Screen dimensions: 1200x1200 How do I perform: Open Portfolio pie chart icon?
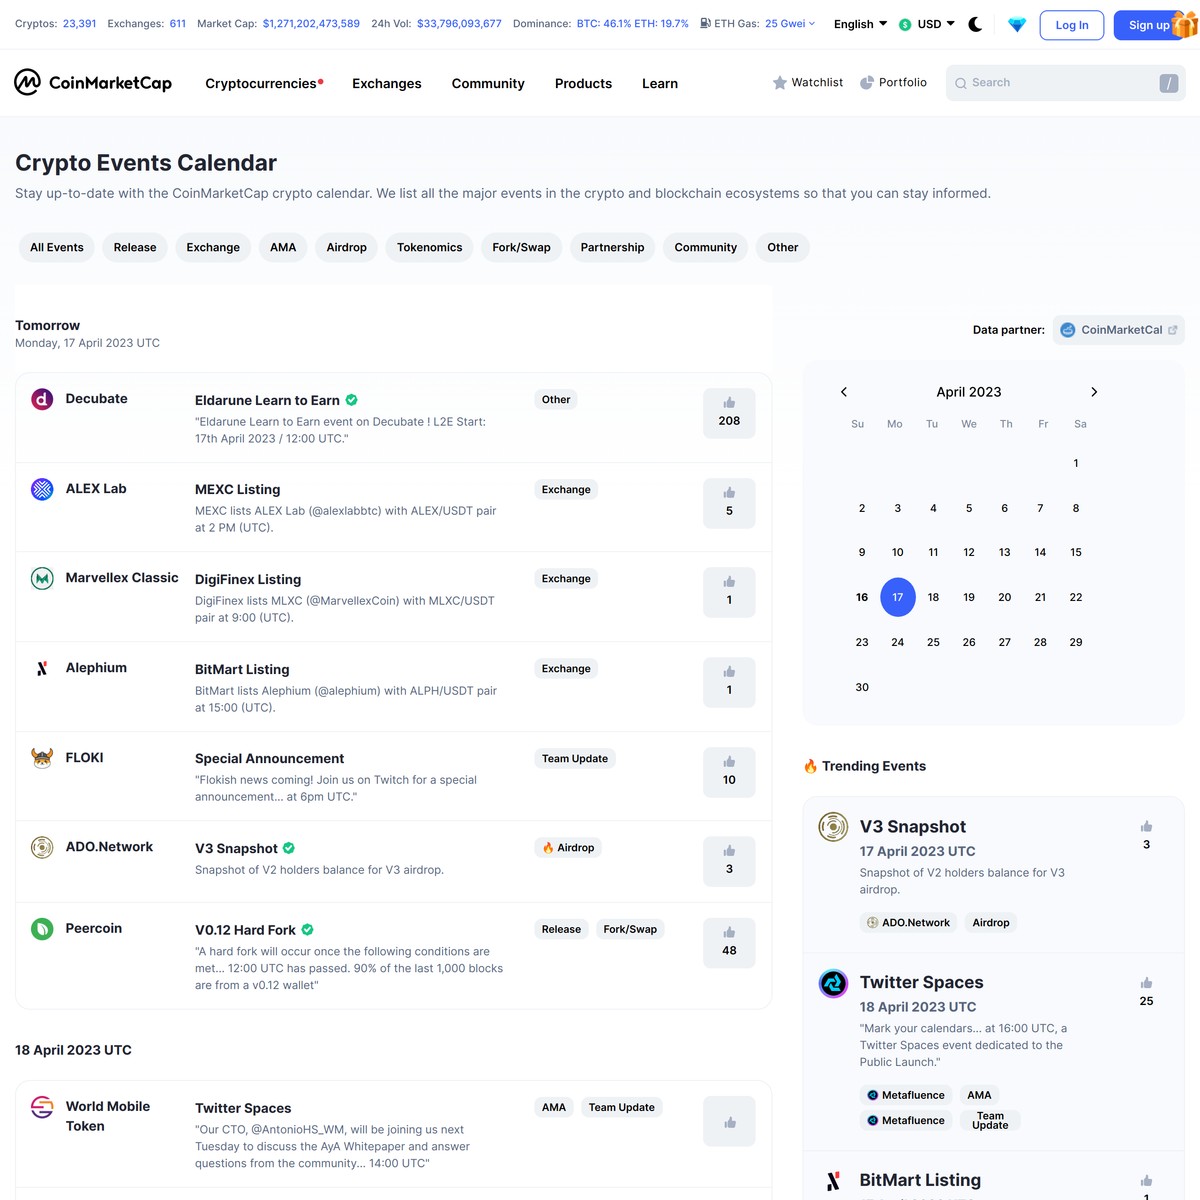867,83
